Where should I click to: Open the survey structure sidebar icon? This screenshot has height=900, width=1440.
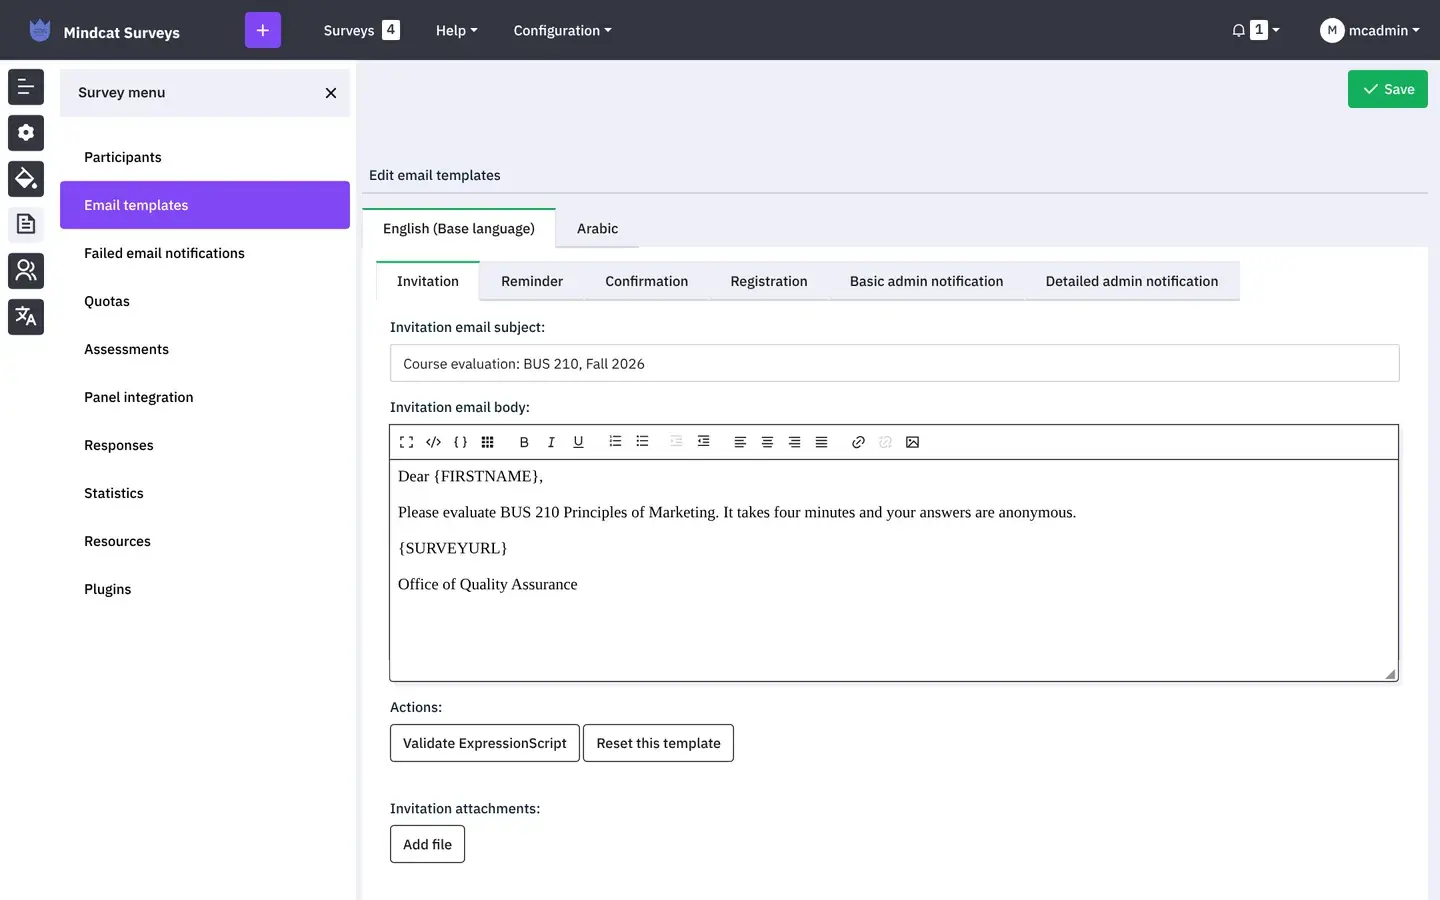click(26, 87)
